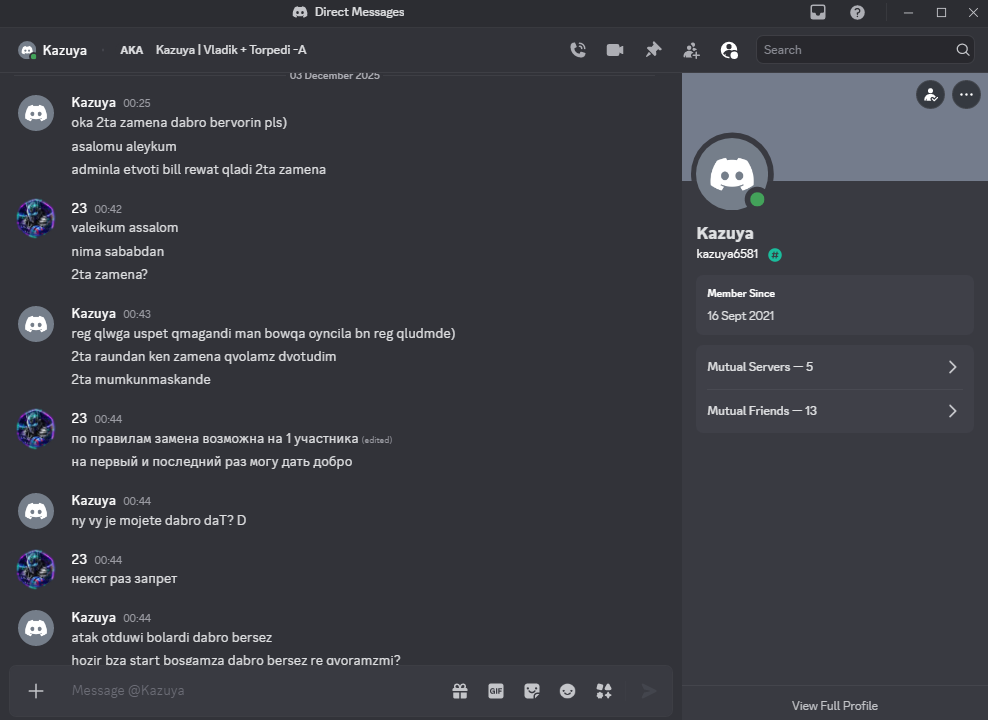988x720 pixels.
Task: Click message 'некст раз запрет'
Action: click(x=124, y=578)
